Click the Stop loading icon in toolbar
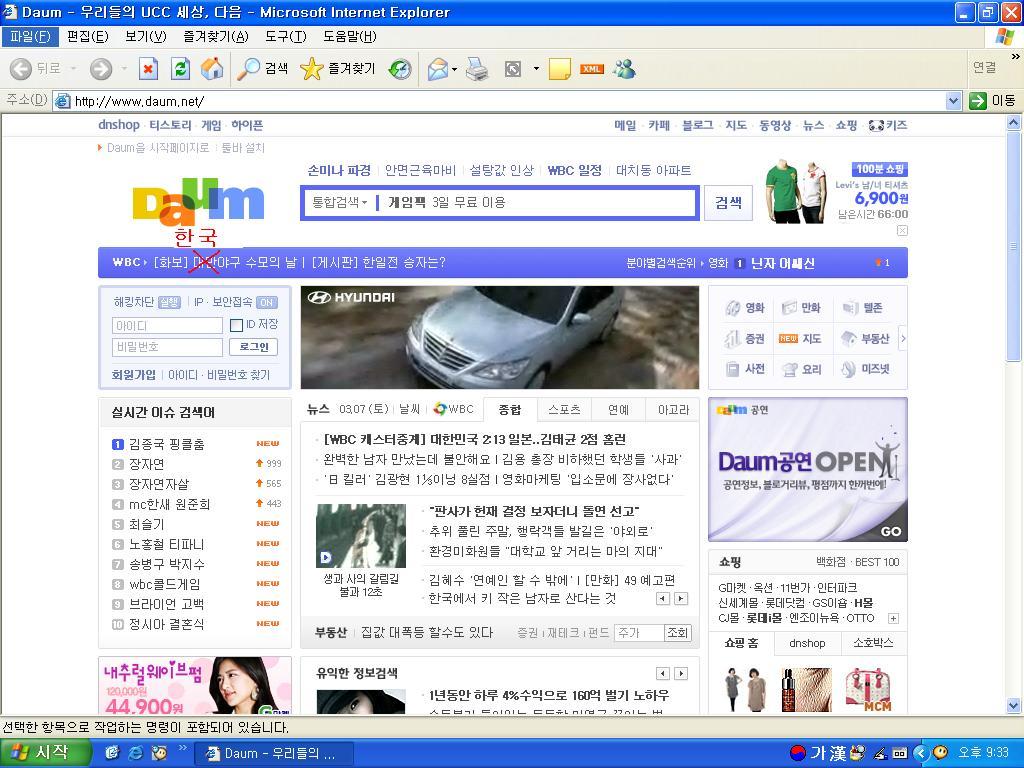Viewport: 1024px width, 768px height. click(x=148, y=69)
